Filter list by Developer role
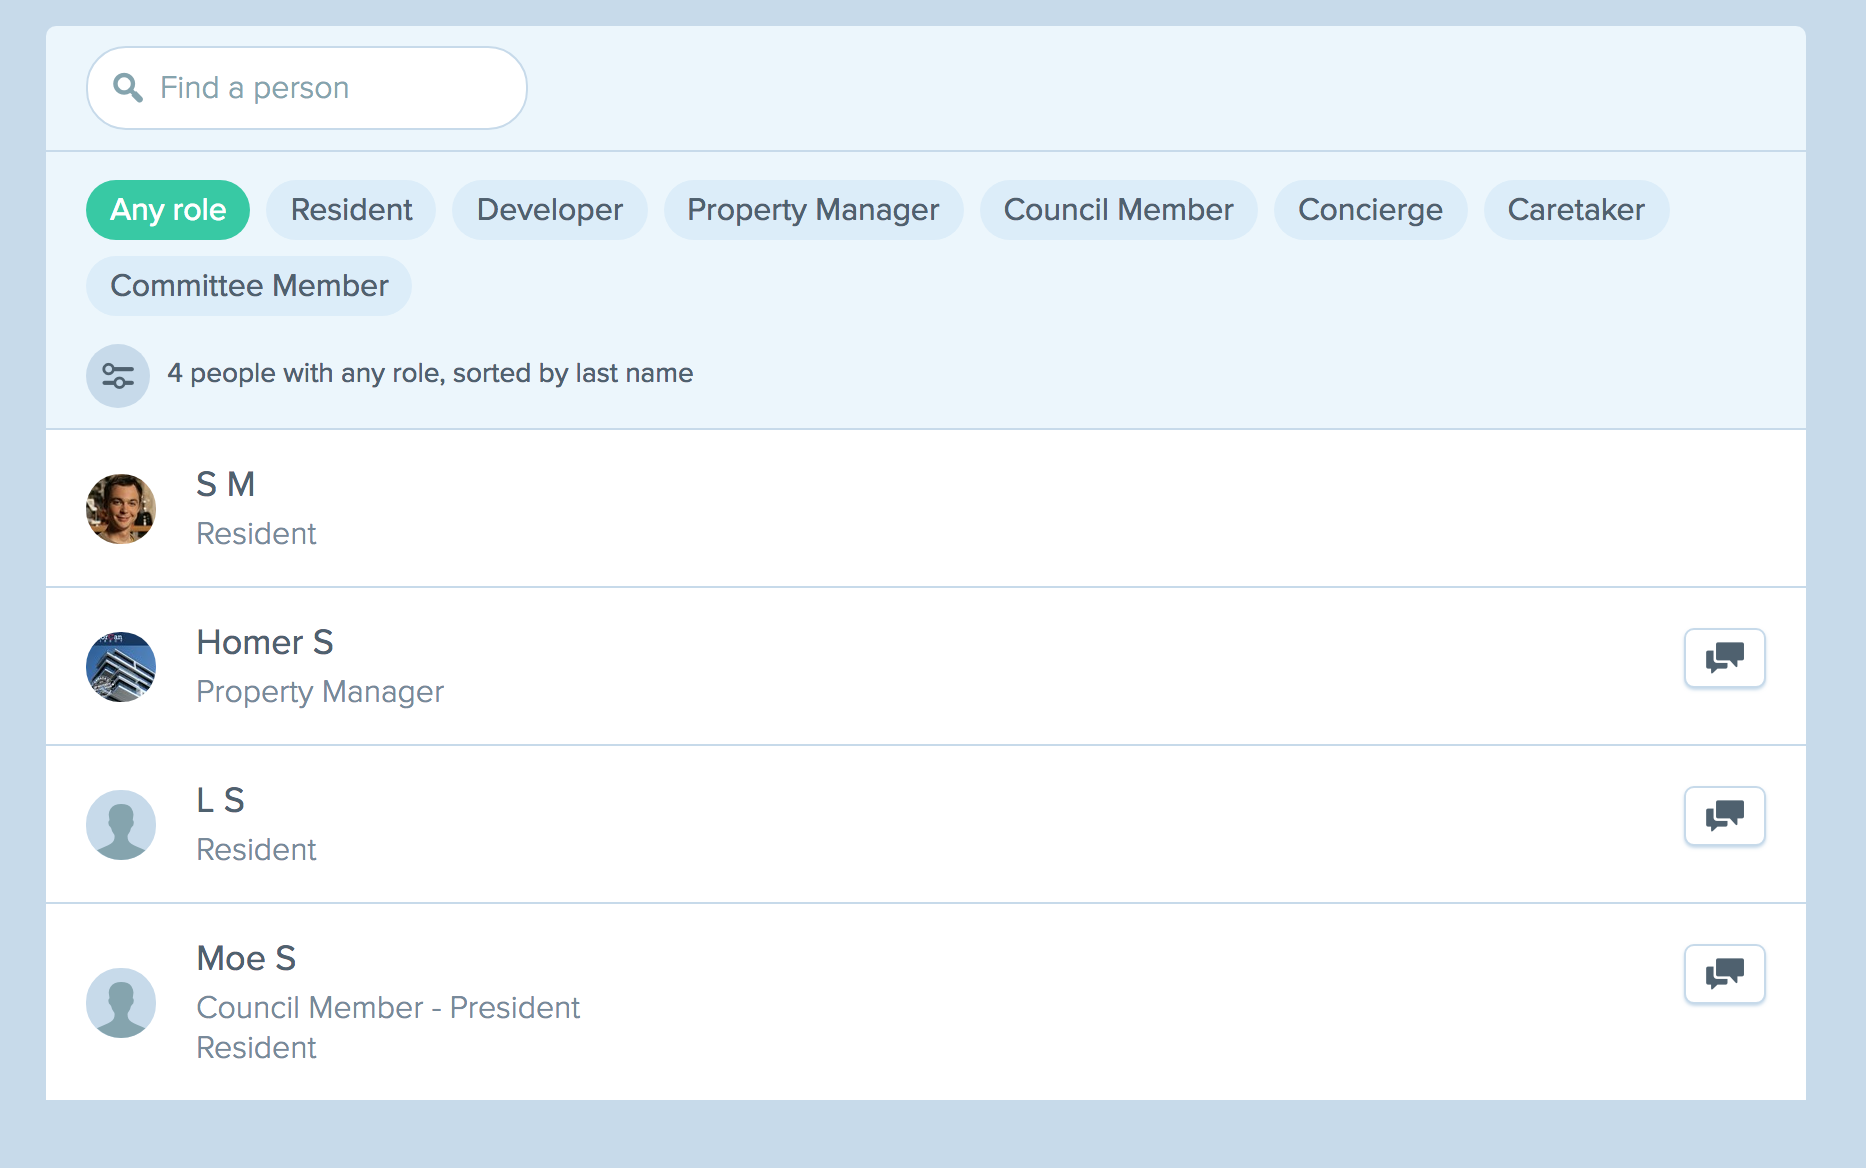Viewport: 1866px width, 1168px height. (549, 210)
